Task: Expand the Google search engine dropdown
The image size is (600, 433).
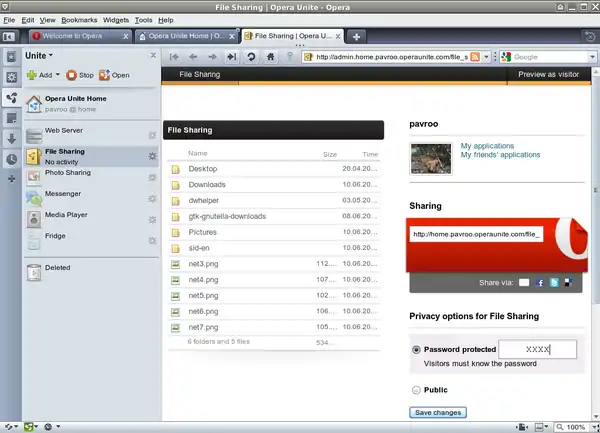Action: pos(507,57)
